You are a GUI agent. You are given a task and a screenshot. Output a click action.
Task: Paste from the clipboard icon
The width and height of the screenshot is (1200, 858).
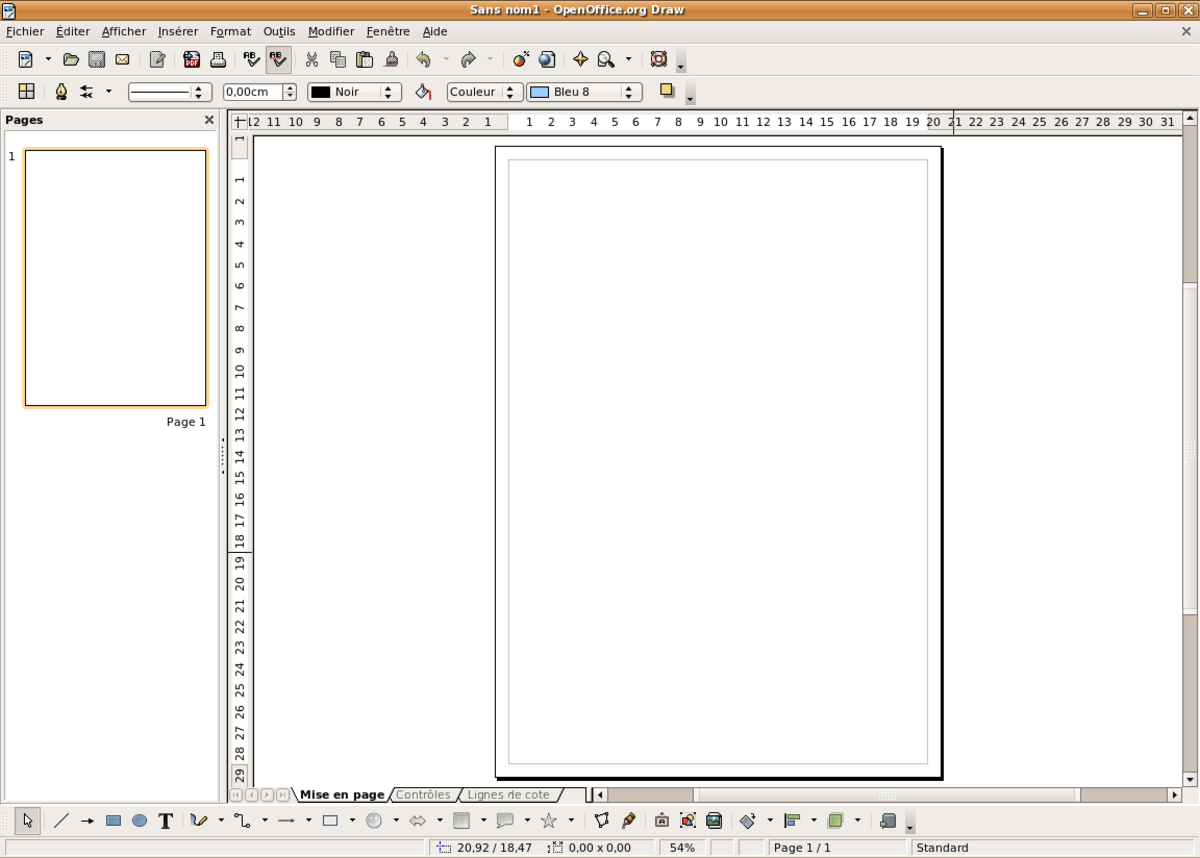tap(365, 59)
